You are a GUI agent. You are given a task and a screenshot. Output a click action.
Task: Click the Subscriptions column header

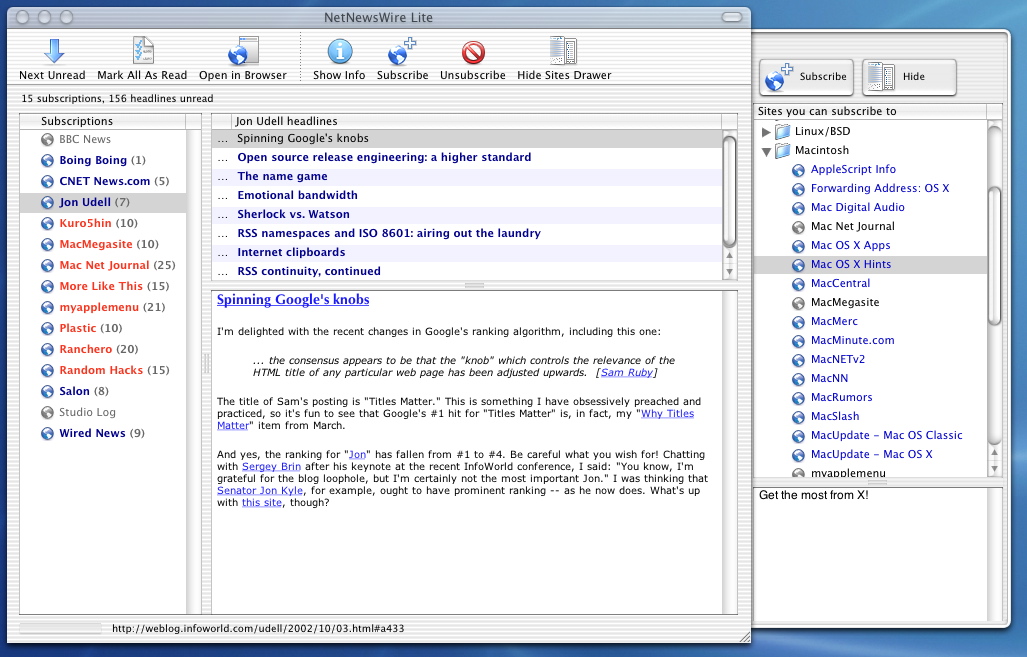pyautogui.click(x=103, y=121)
